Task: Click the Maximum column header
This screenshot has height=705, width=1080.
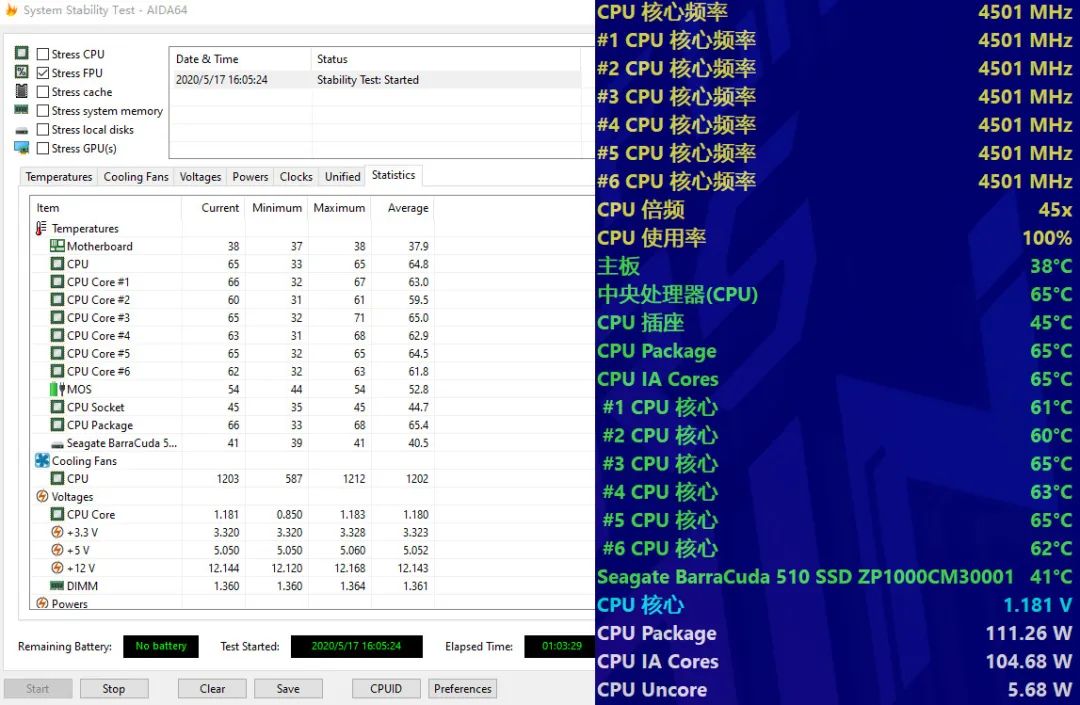Action: [339, 208]
